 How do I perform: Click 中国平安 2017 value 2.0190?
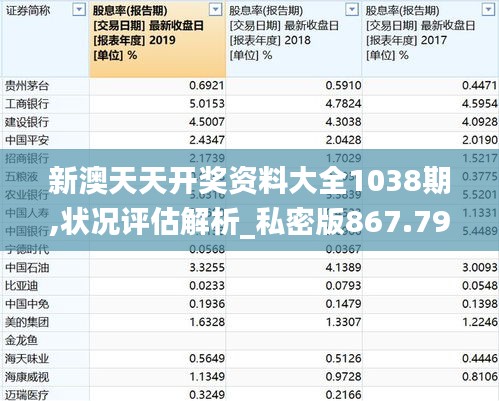click(x=480, y=140)
